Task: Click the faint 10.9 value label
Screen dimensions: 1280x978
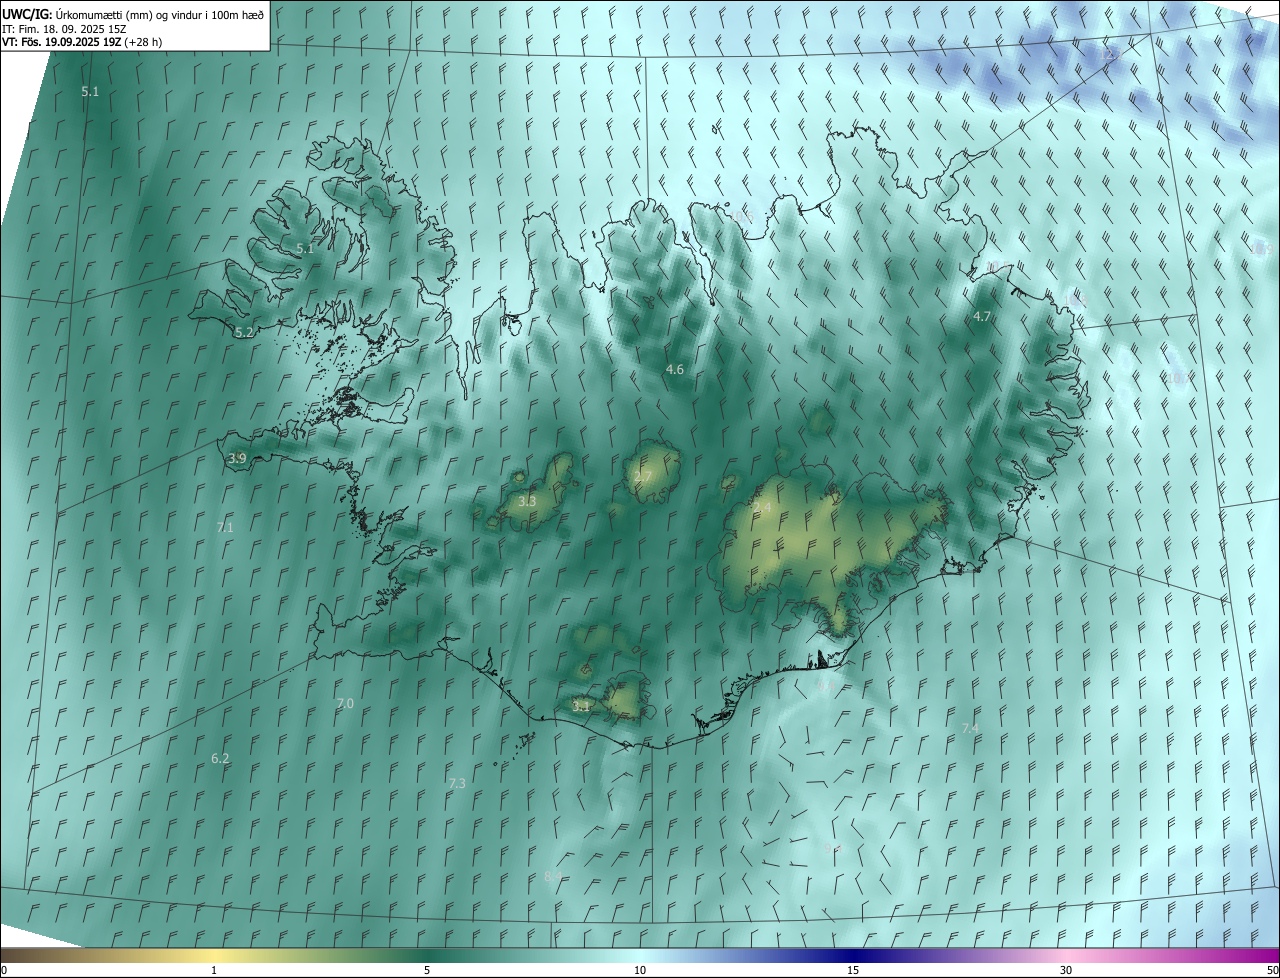Action: point(1261,248)
